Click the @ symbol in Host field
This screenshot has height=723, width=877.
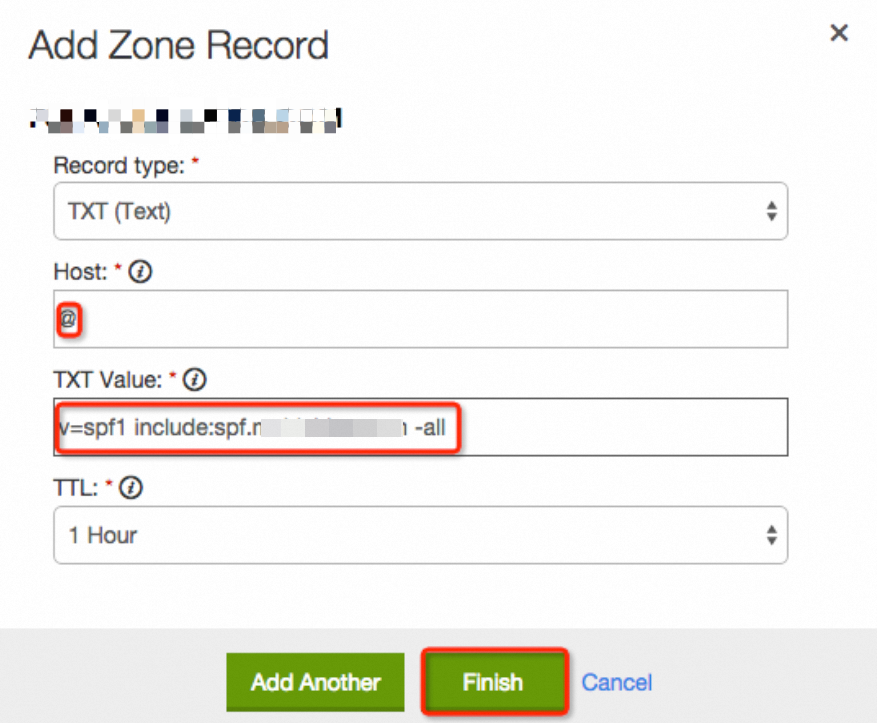click(68, 319)
